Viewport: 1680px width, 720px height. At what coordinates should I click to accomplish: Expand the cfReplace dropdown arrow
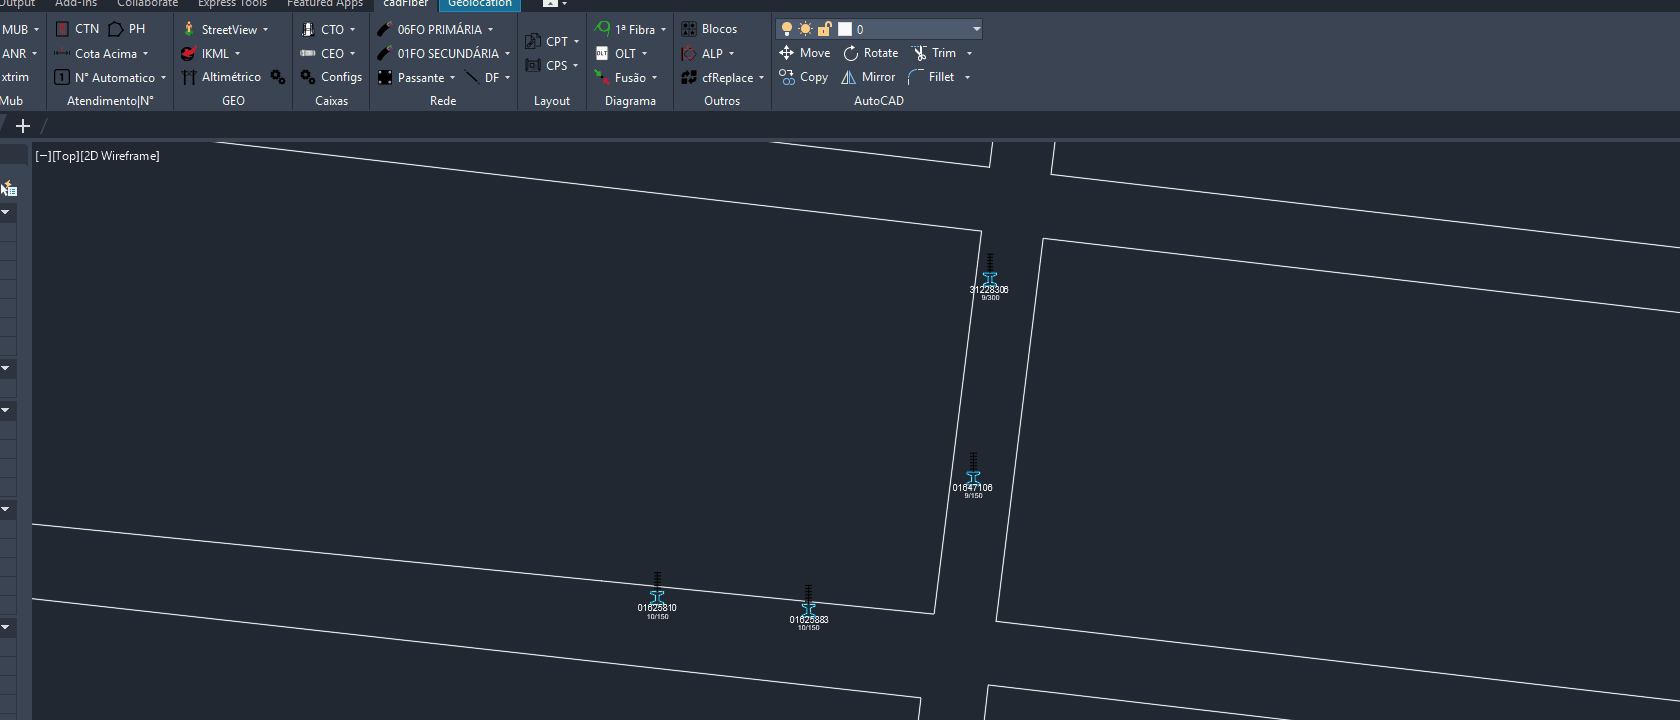click(x=762, y=78)
